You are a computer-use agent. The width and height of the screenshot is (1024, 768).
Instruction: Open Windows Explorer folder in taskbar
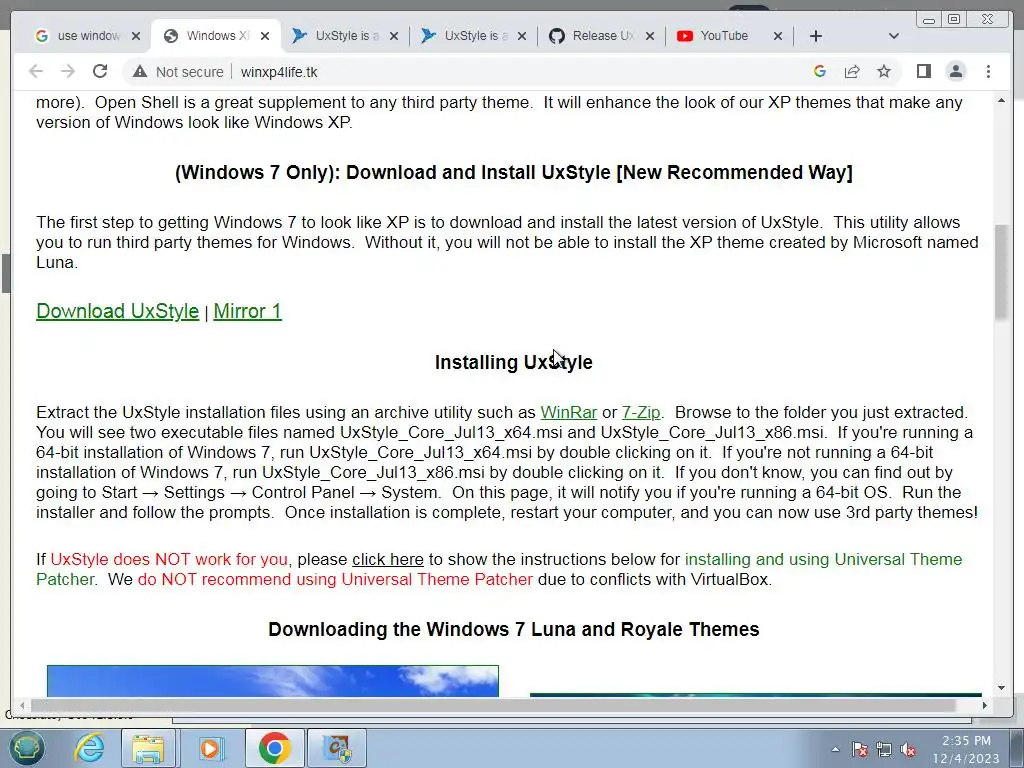point(148,748)
